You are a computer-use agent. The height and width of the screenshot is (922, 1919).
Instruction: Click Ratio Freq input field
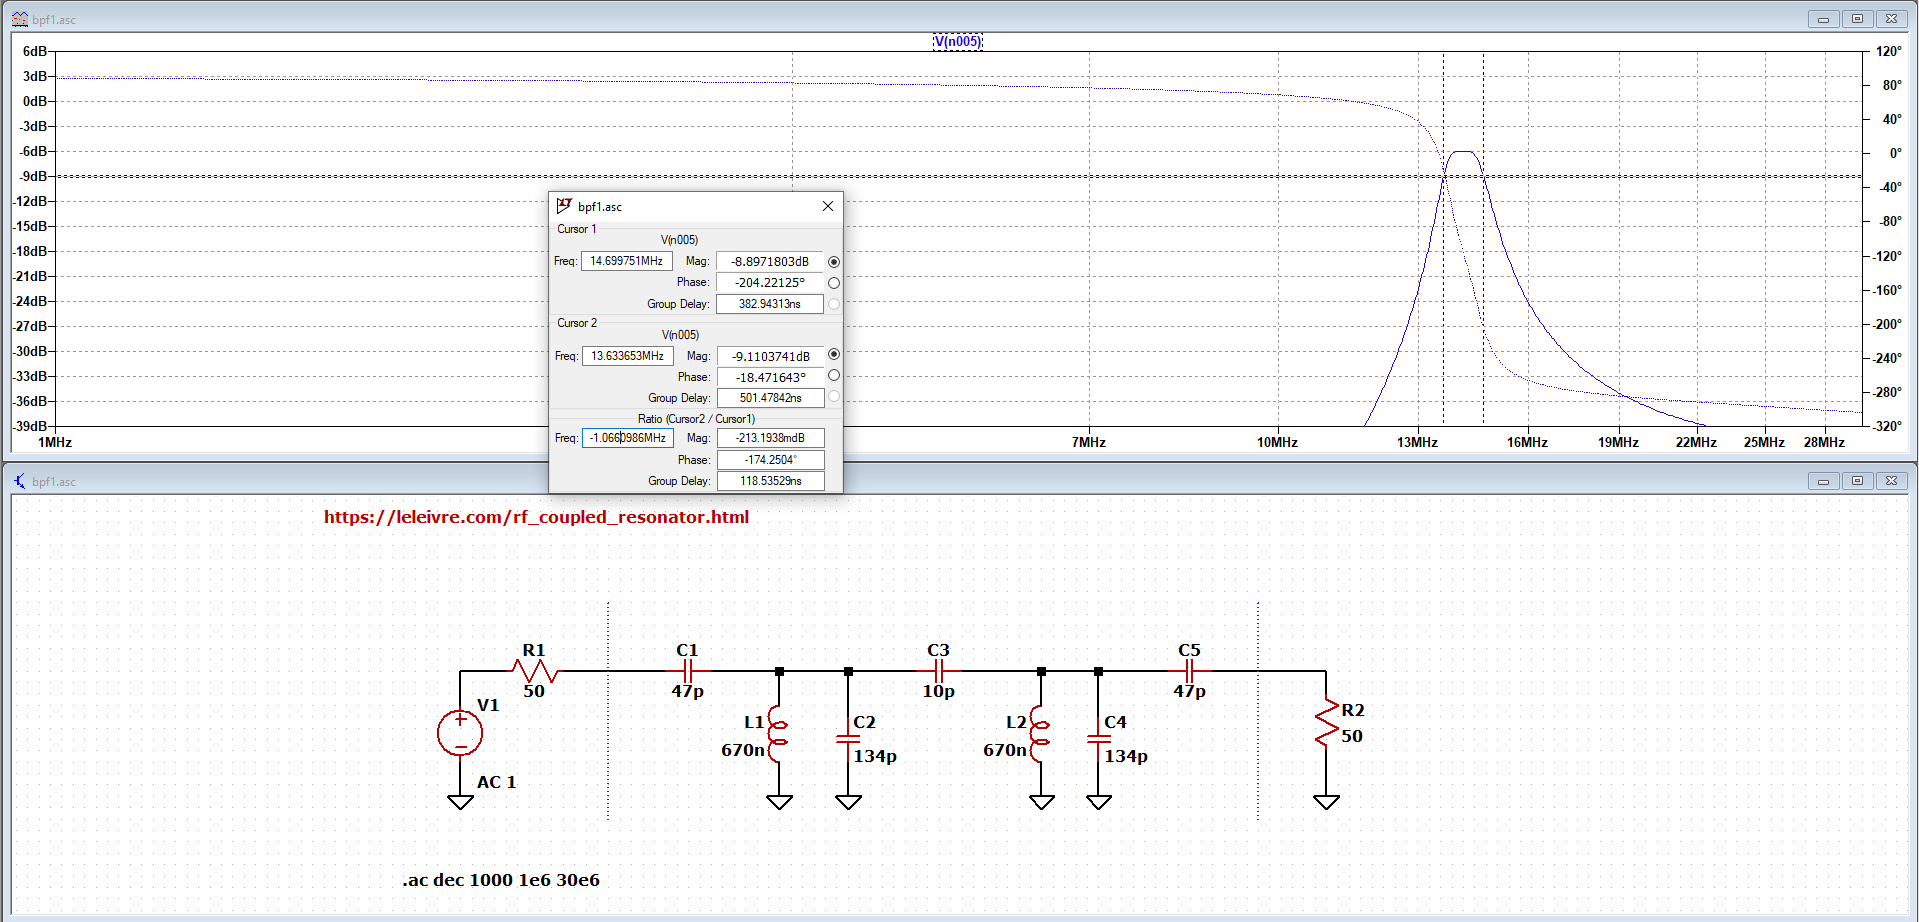click(x=628, y=438)
